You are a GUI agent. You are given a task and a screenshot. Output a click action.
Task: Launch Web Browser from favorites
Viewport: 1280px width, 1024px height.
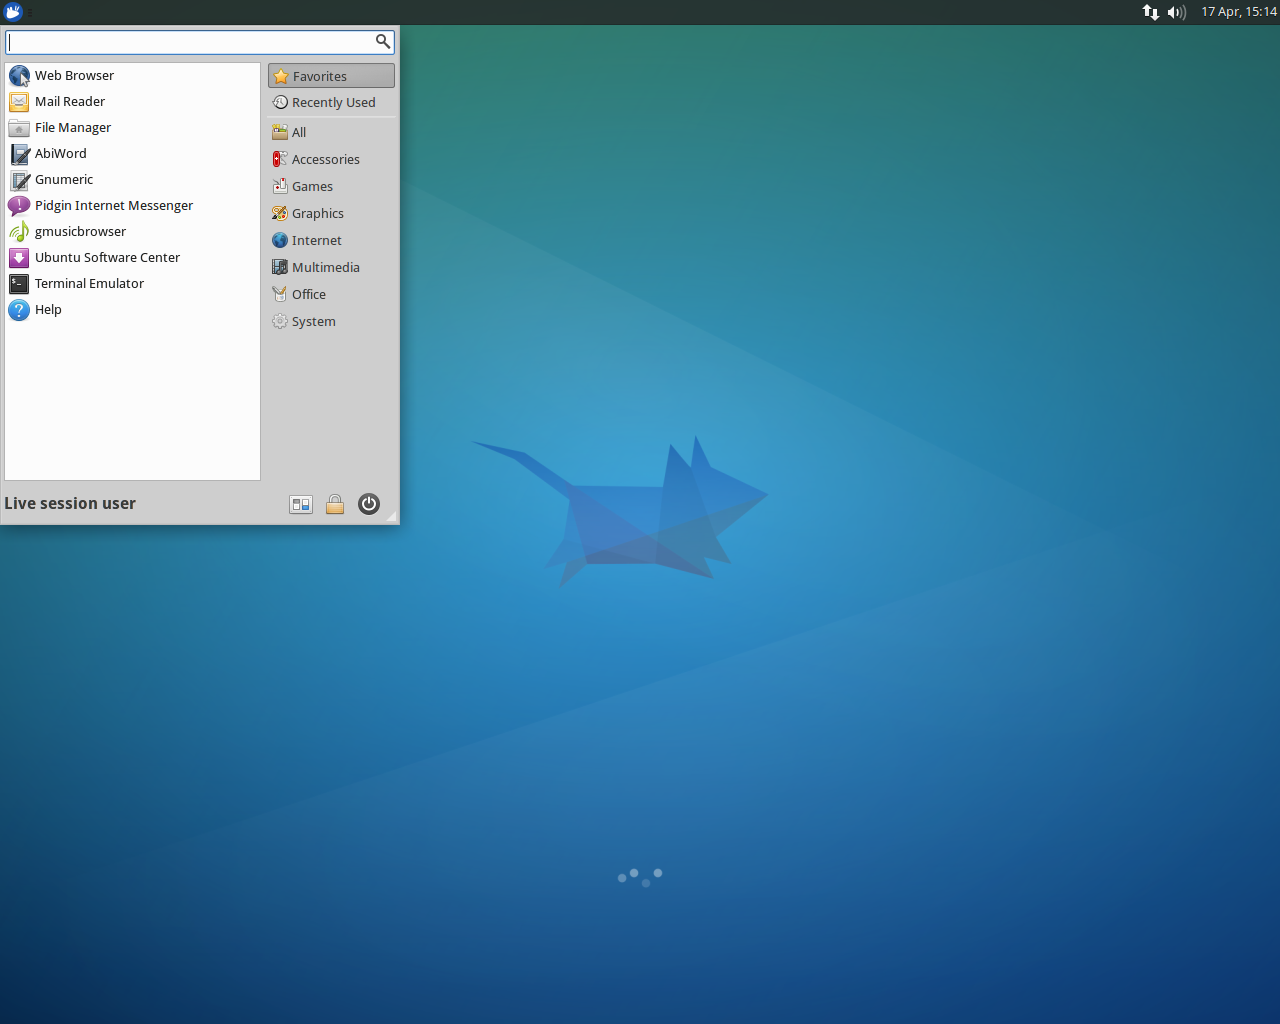tap(132, 76)
